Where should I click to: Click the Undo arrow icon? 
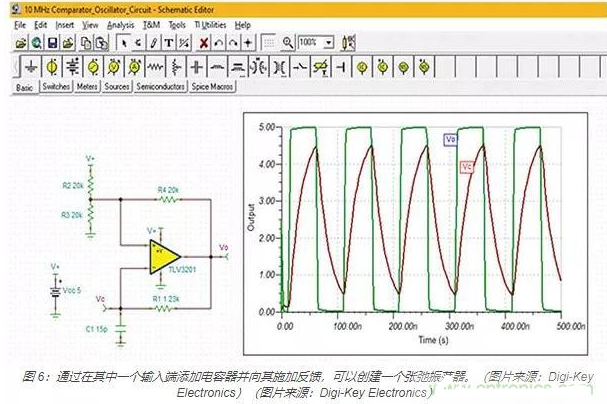point(219,43)
